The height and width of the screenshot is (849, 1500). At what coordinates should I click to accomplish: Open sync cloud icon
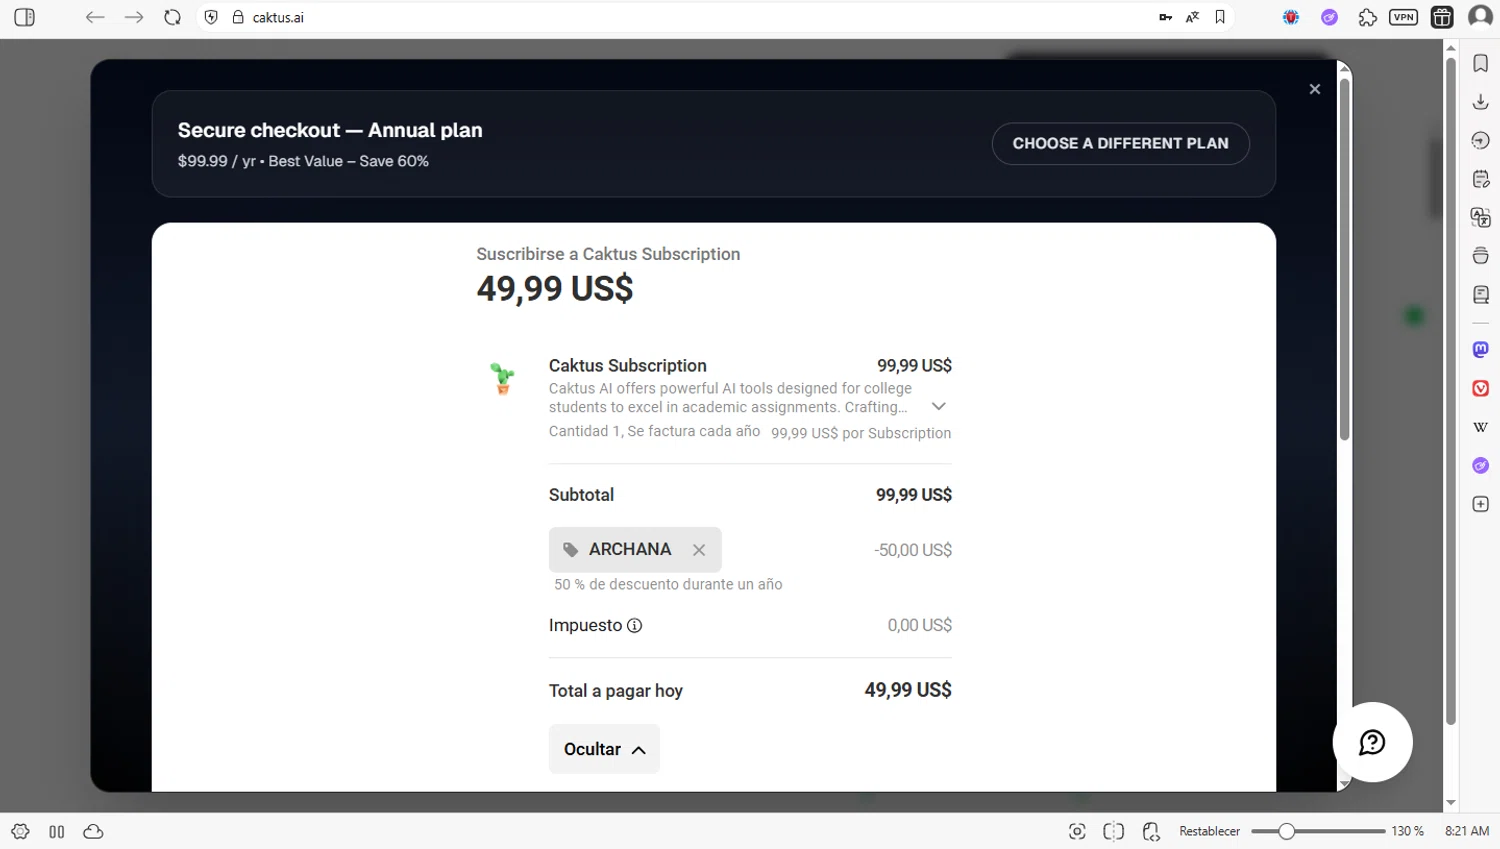pyautogui.click(x=93, y=831)
